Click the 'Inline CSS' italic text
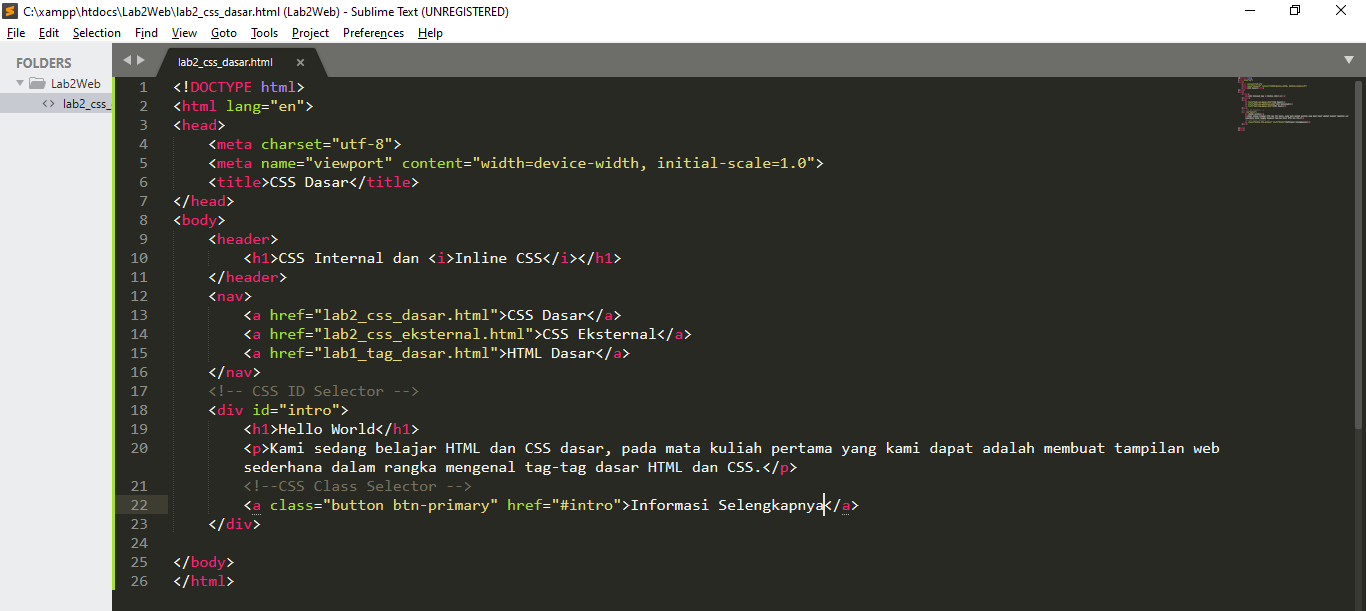The width and height of the screenshot is (1366, 611). (x=499, y=258)
